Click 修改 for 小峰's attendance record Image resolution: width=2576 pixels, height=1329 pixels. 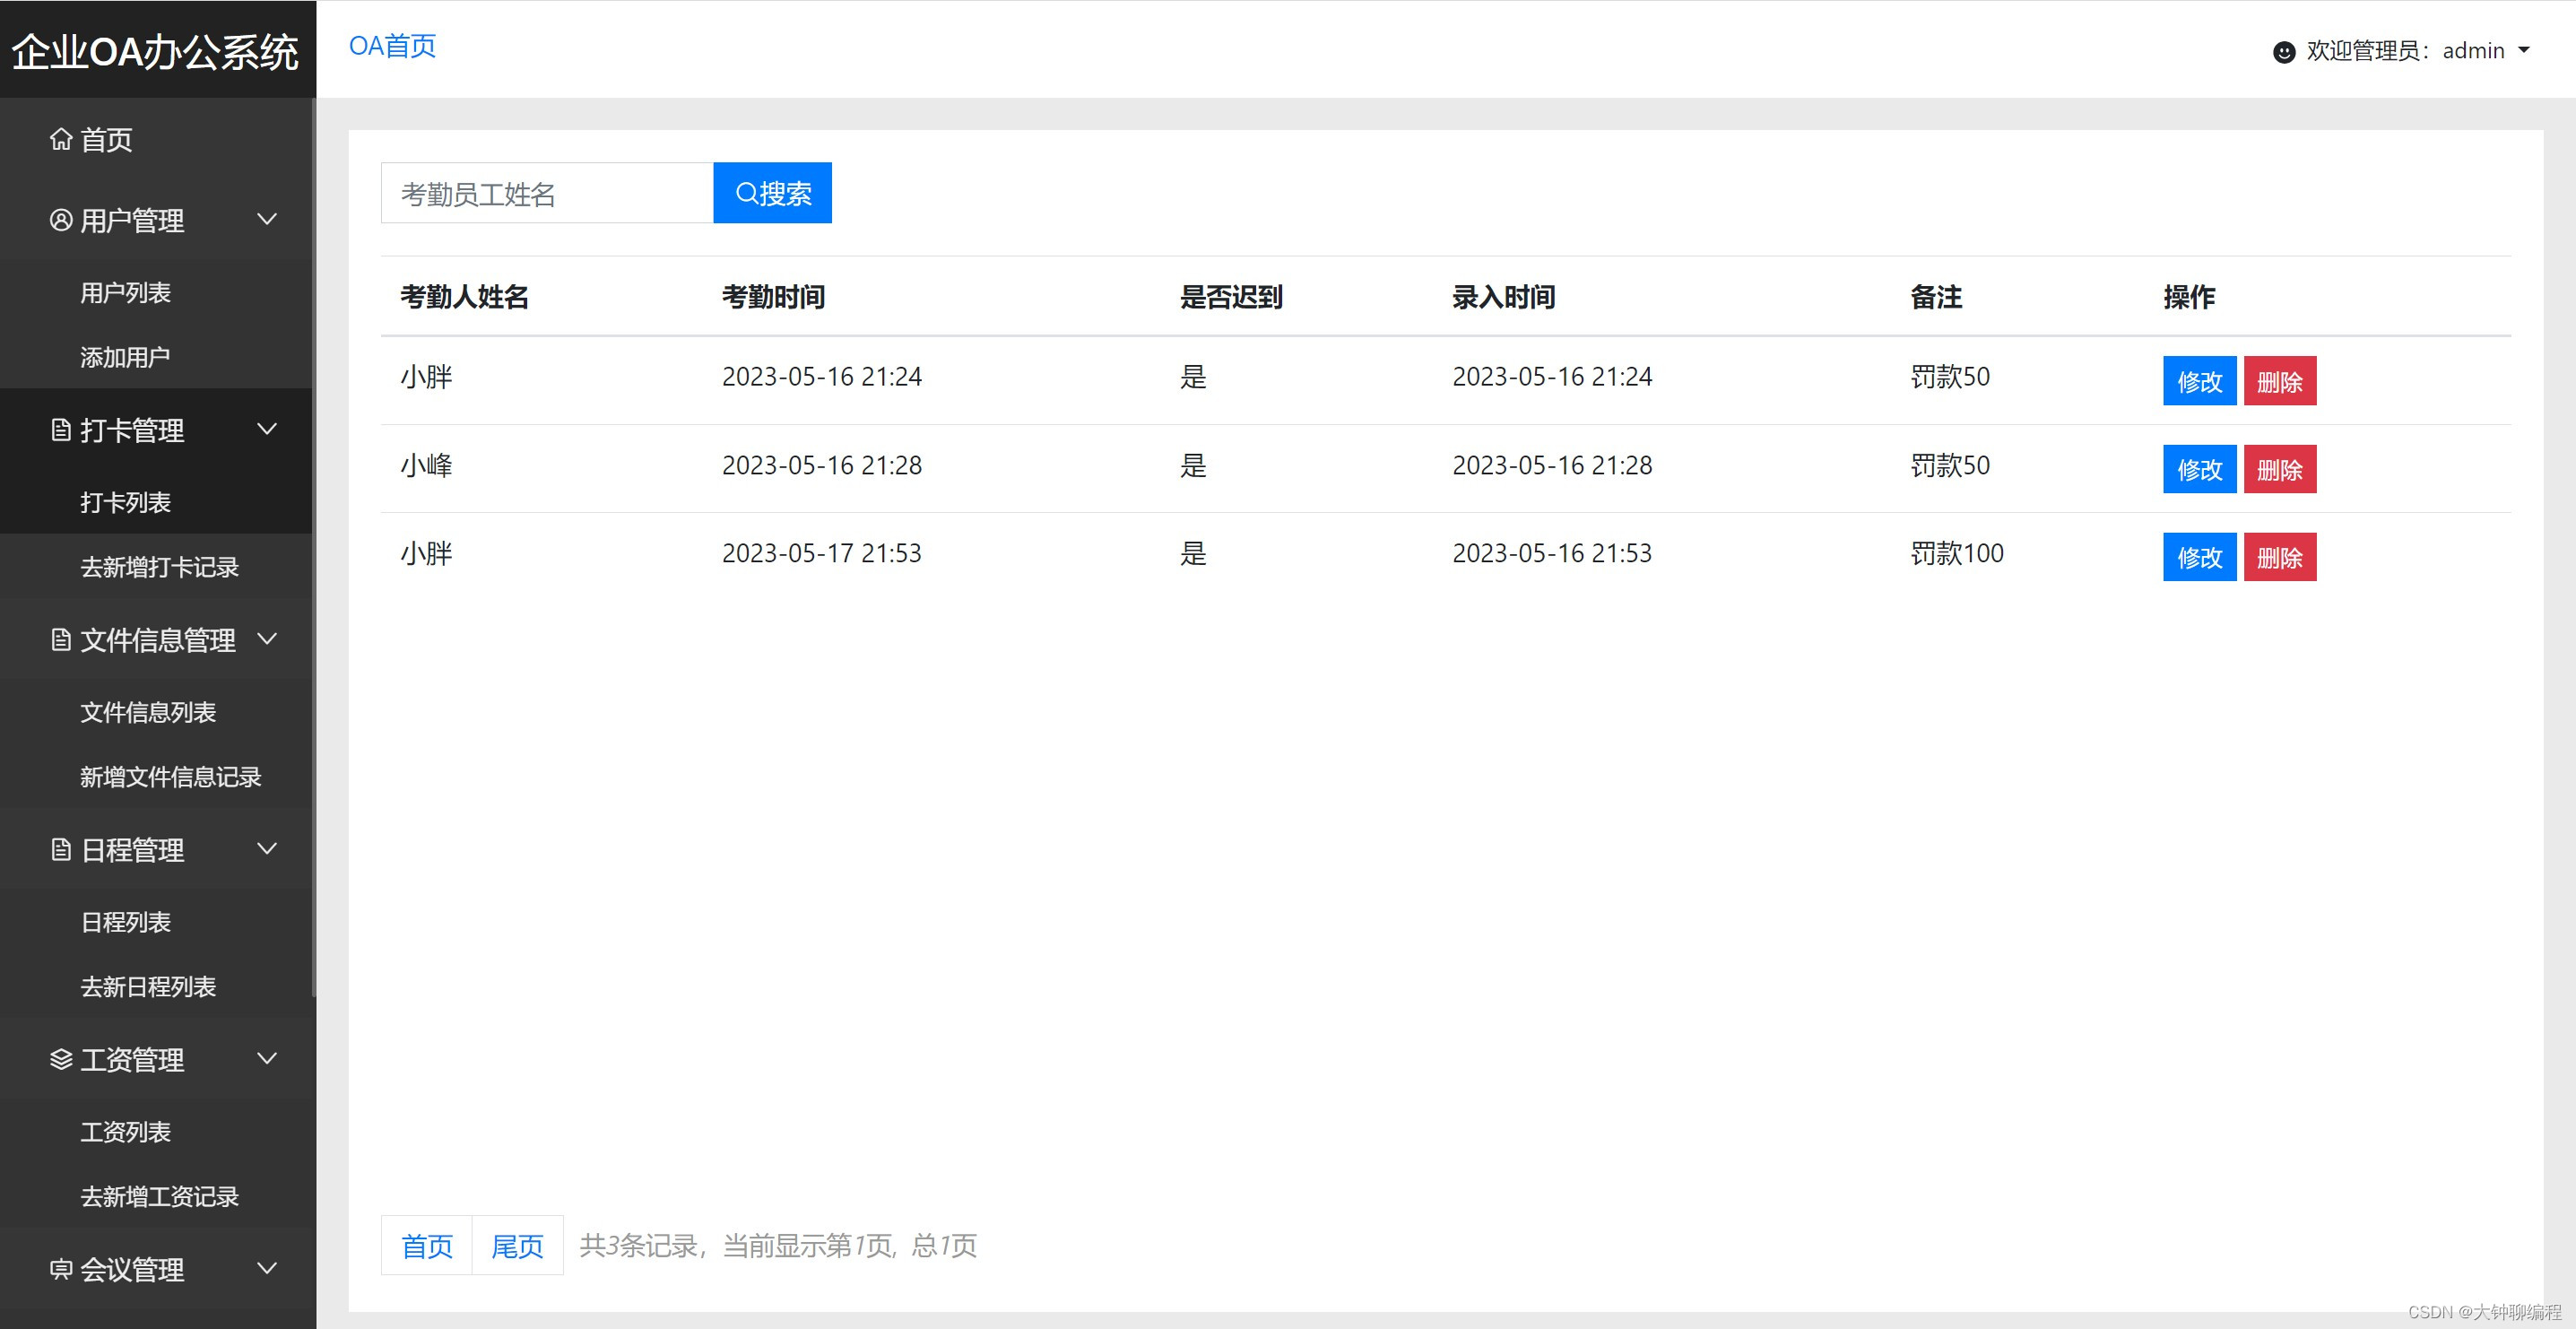[2199, 468]
